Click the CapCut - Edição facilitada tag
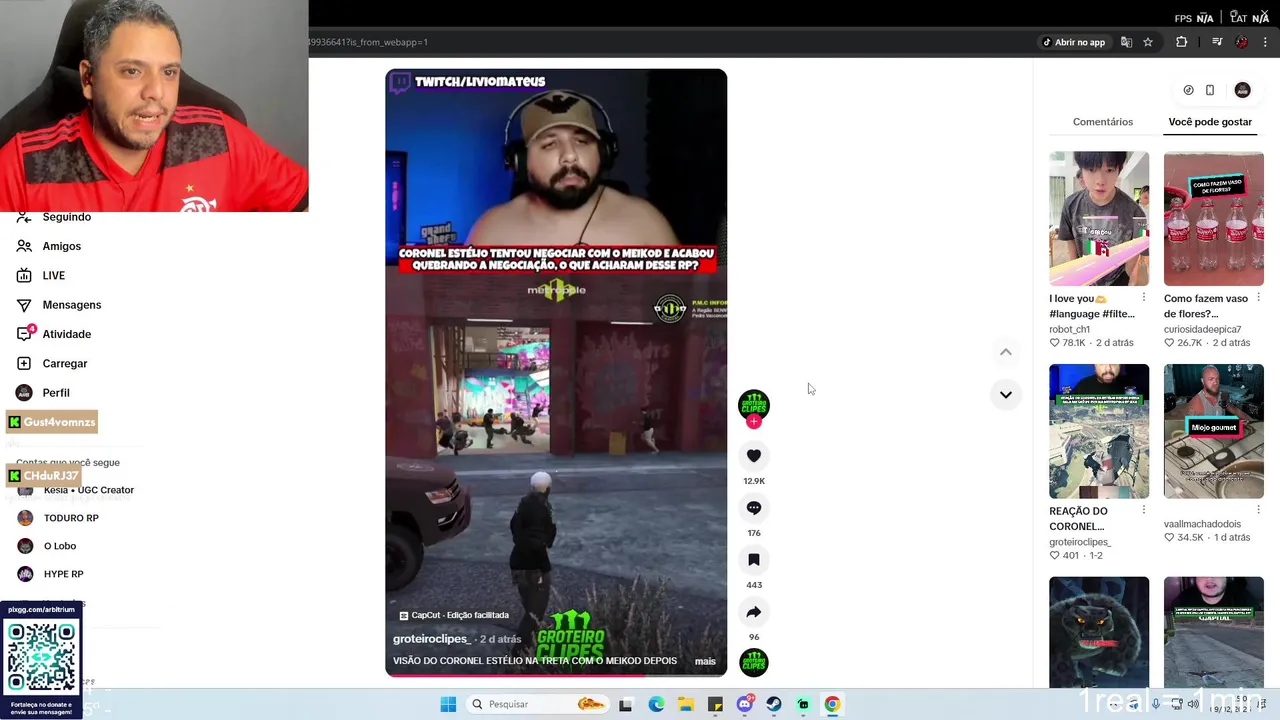The image size is (1280, 720). pyautogui.click(x=454, y=615)
